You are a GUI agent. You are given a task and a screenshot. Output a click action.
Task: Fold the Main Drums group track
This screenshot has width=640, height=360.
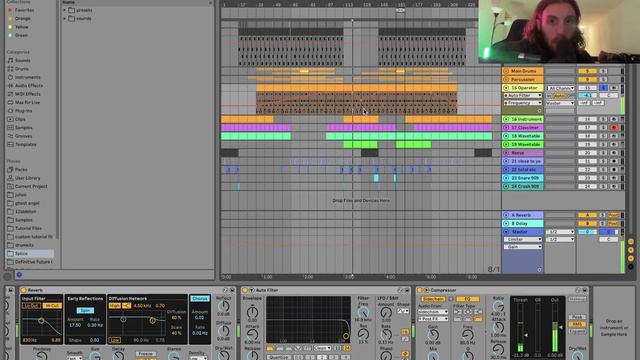click(x=506, y=71)
